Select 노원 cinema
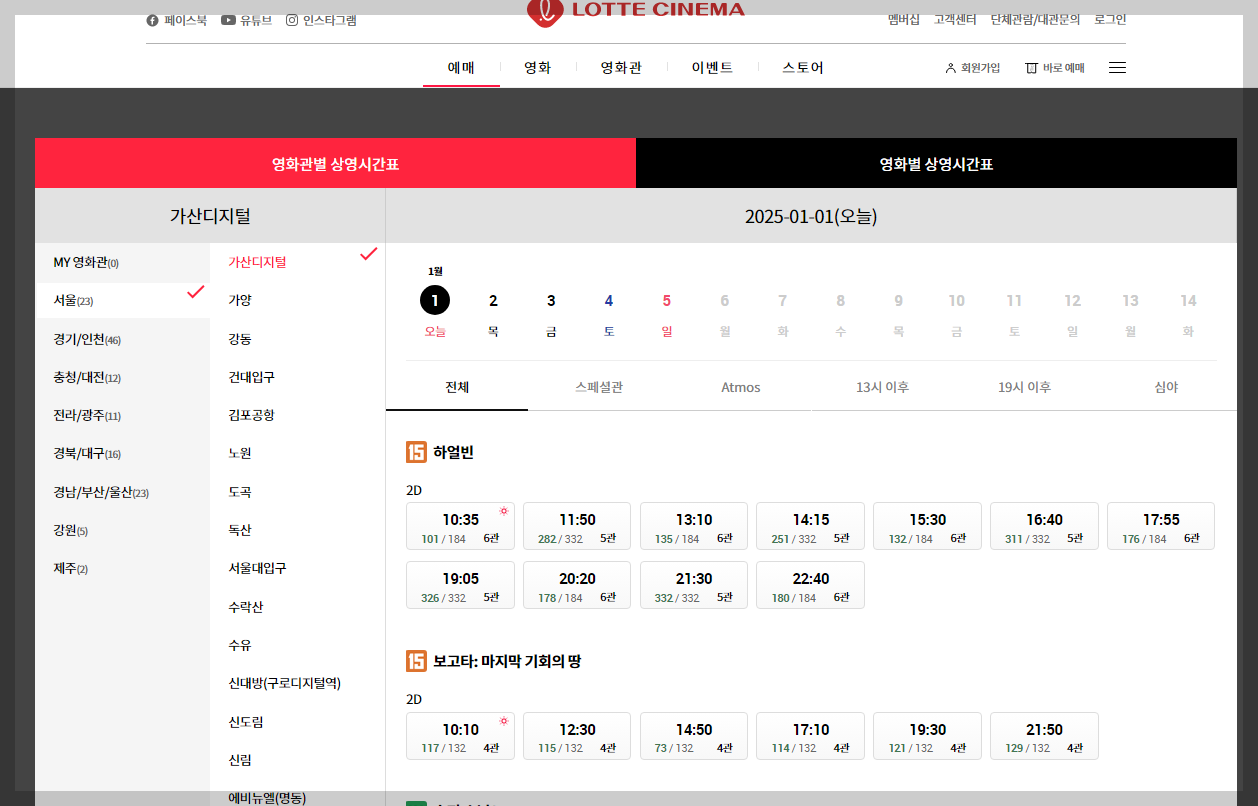Viewport: 1258px width, 806px height. [240, 453]
